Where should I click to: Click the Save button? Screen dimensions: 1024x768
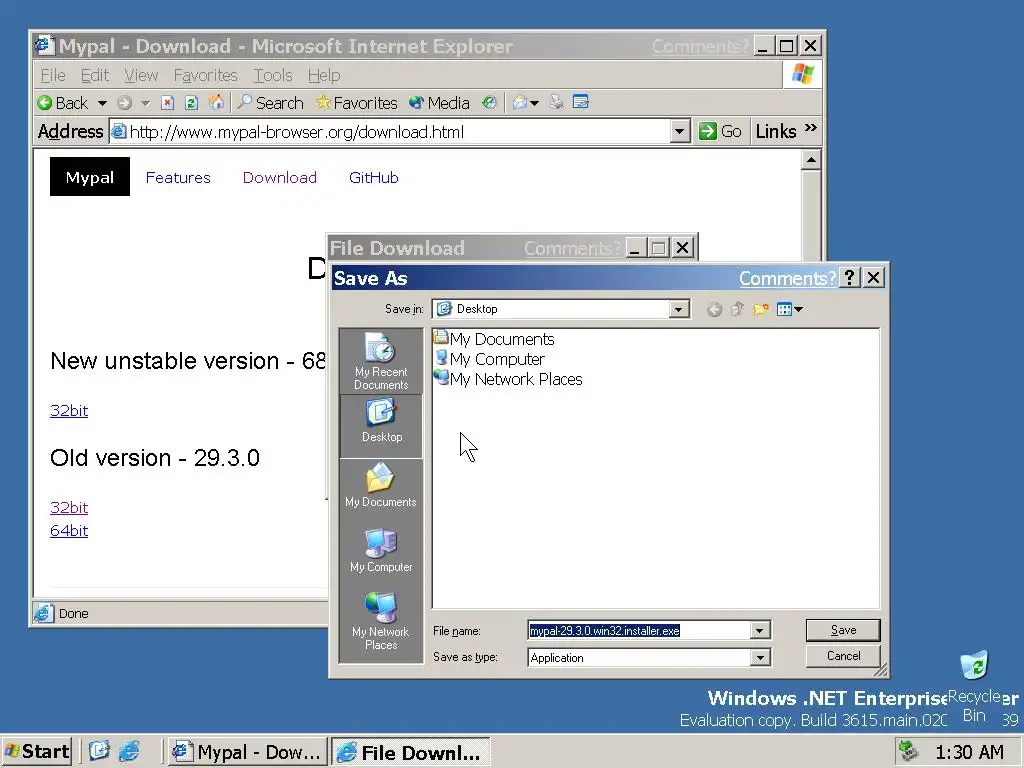coord(843,630)
